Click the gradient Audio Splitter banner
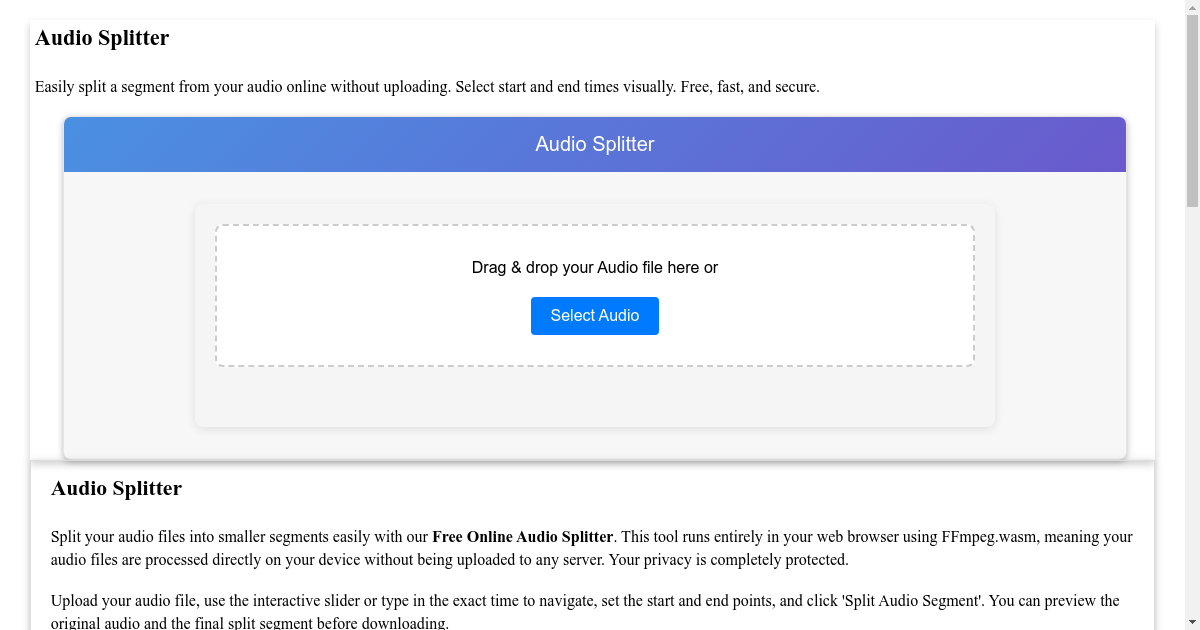 [x=594, y=144]
